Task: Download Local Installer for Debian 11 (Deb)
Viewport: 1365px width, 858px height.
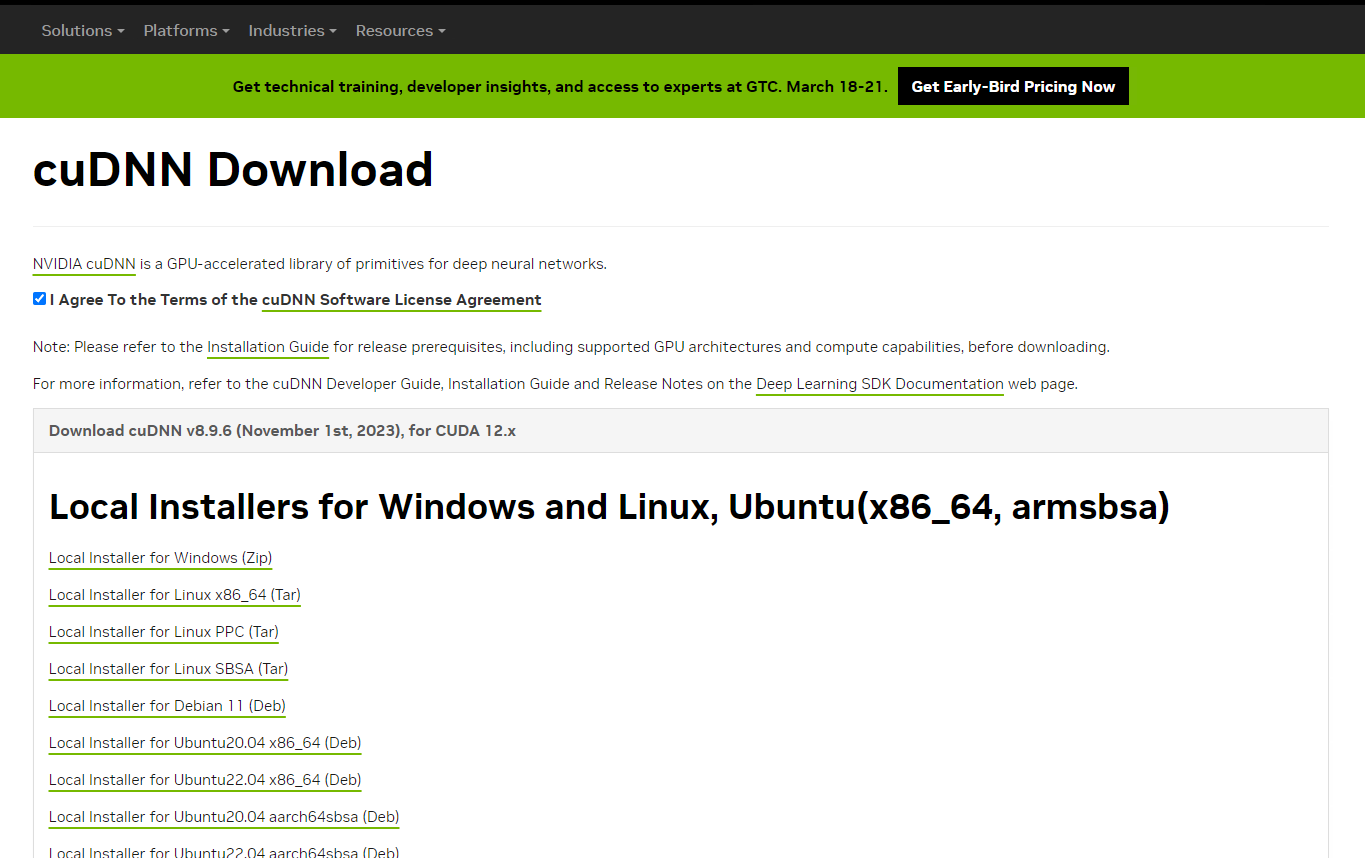Action: 167,706
